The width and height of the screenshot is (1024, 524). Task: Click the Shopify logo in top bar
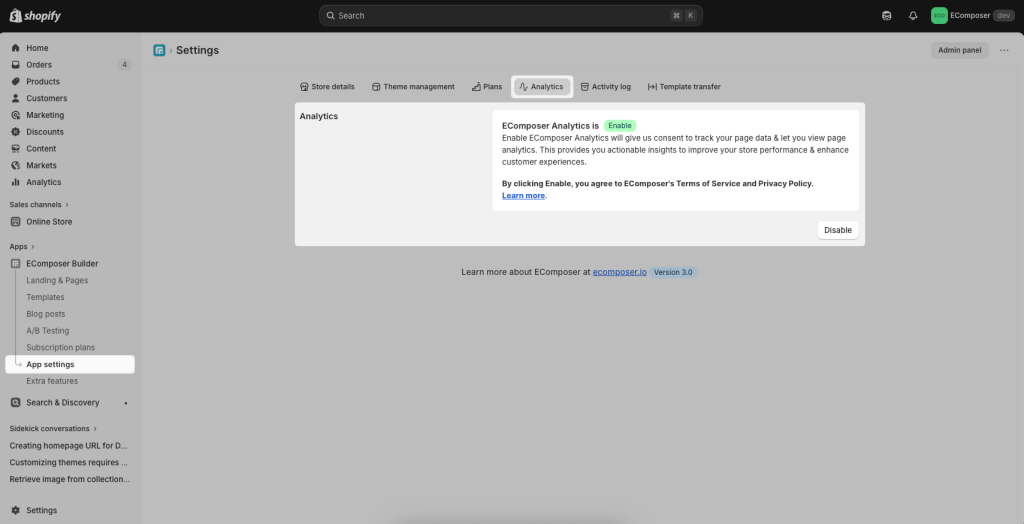[35, 15]
